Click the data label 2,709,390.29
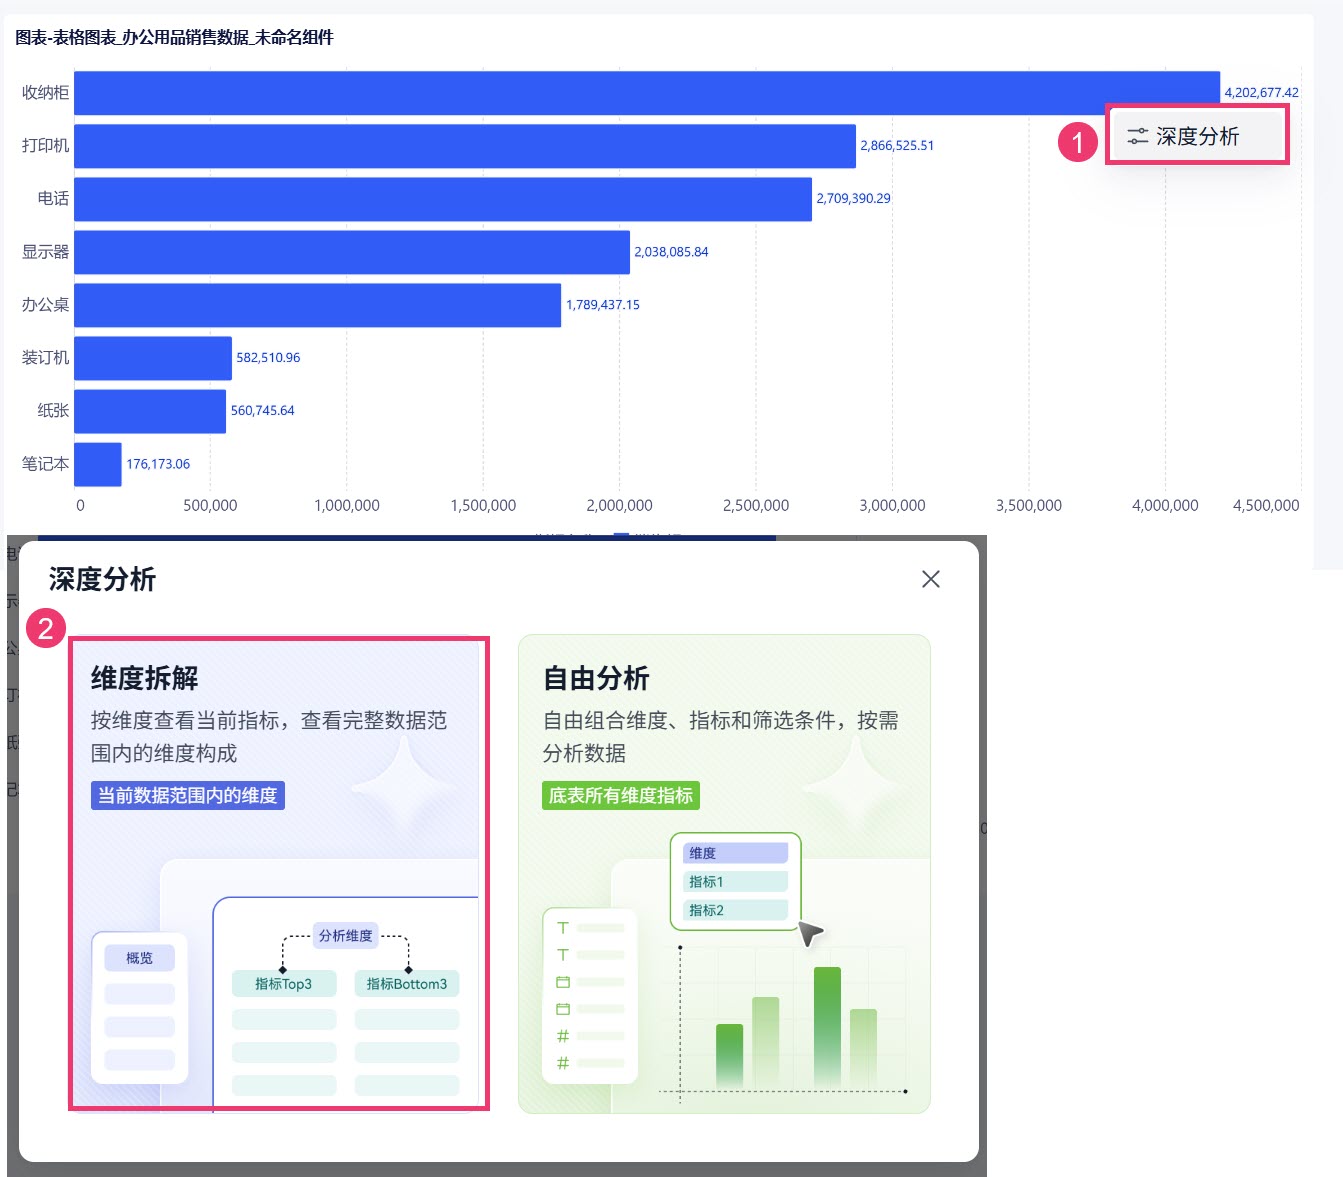Screen dimensions: 1343x1177 [853, 199]
